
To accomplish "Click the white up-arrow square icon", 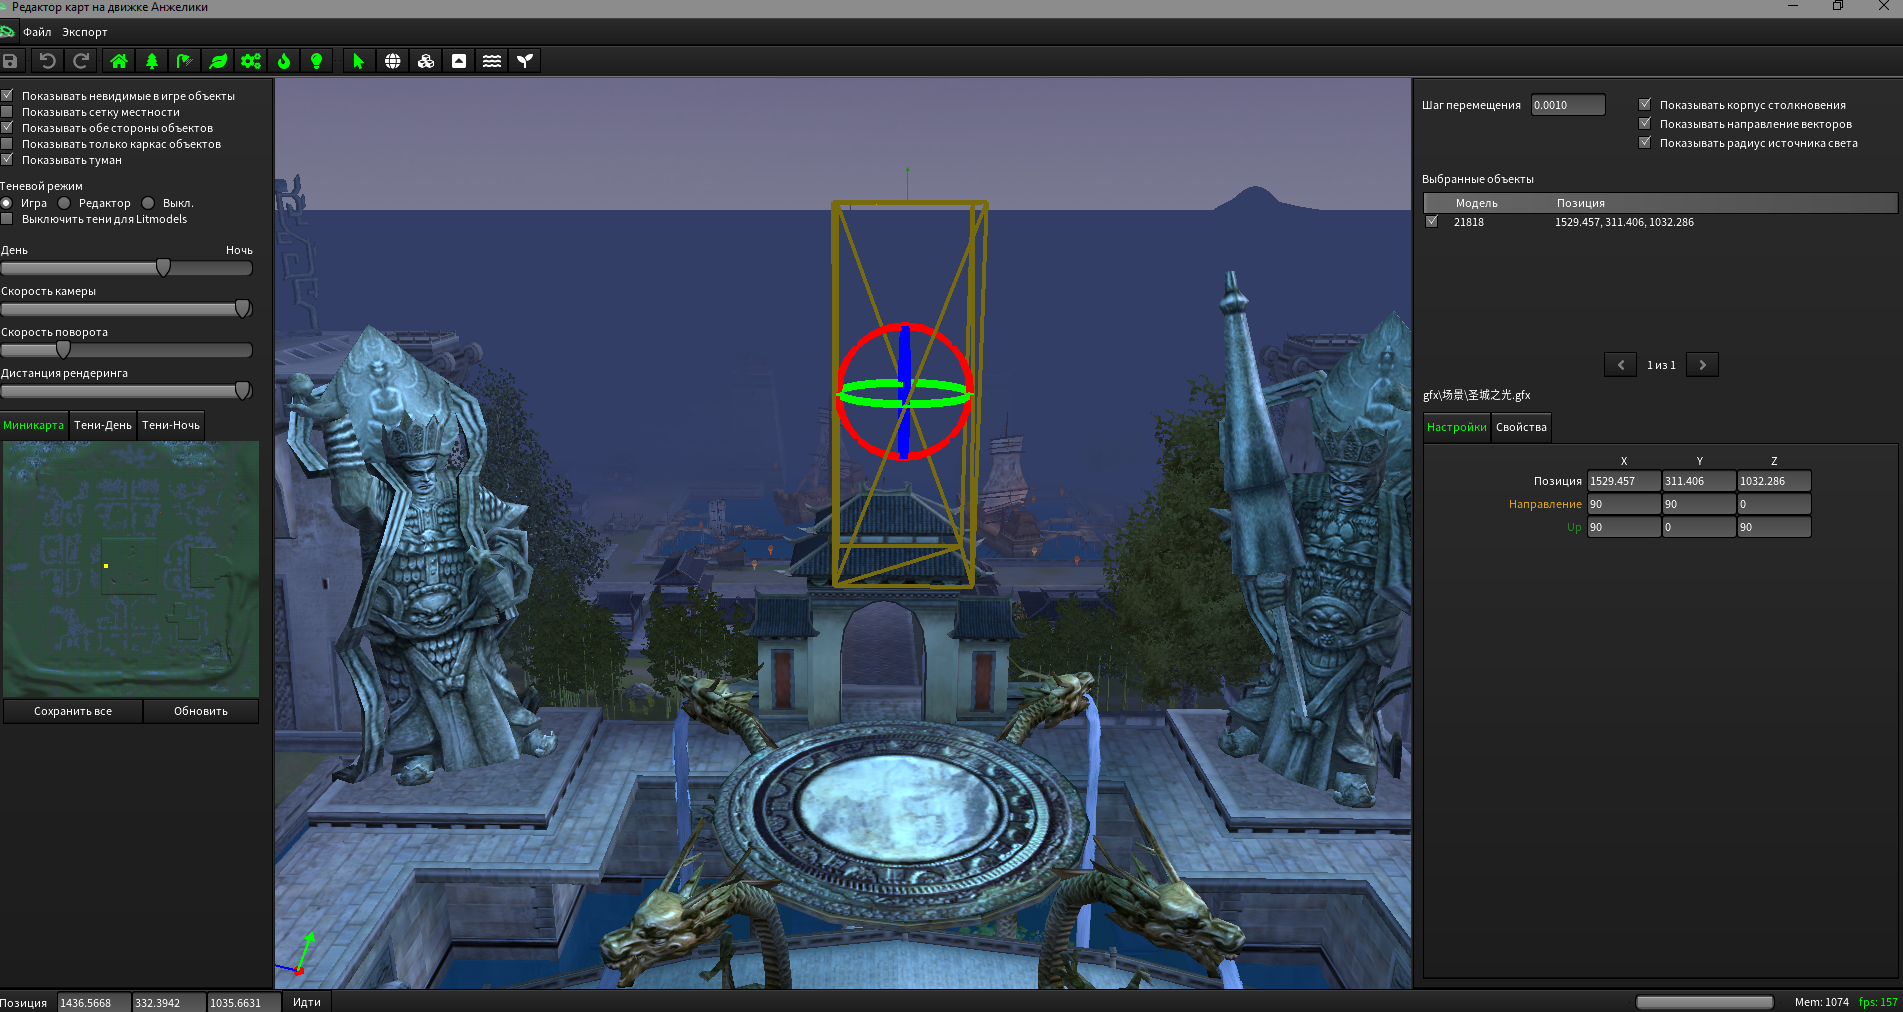I will (459, 61).
